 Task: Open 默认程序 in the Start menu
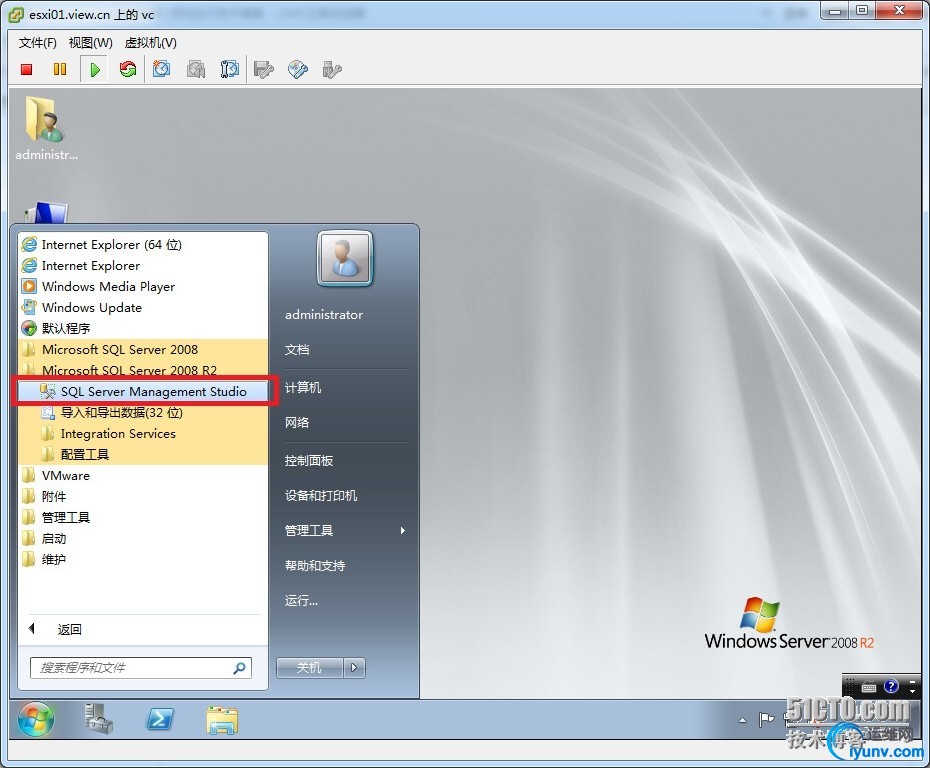click(143, 329)
